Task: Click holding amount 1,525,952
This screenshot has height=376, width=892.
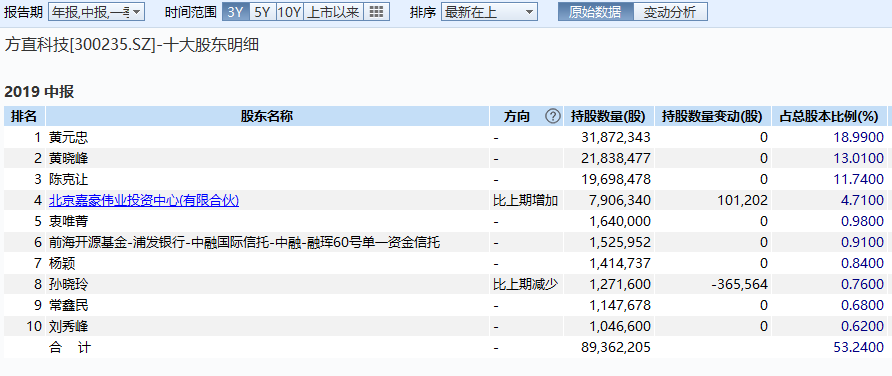Action: (x=620, y=242)
